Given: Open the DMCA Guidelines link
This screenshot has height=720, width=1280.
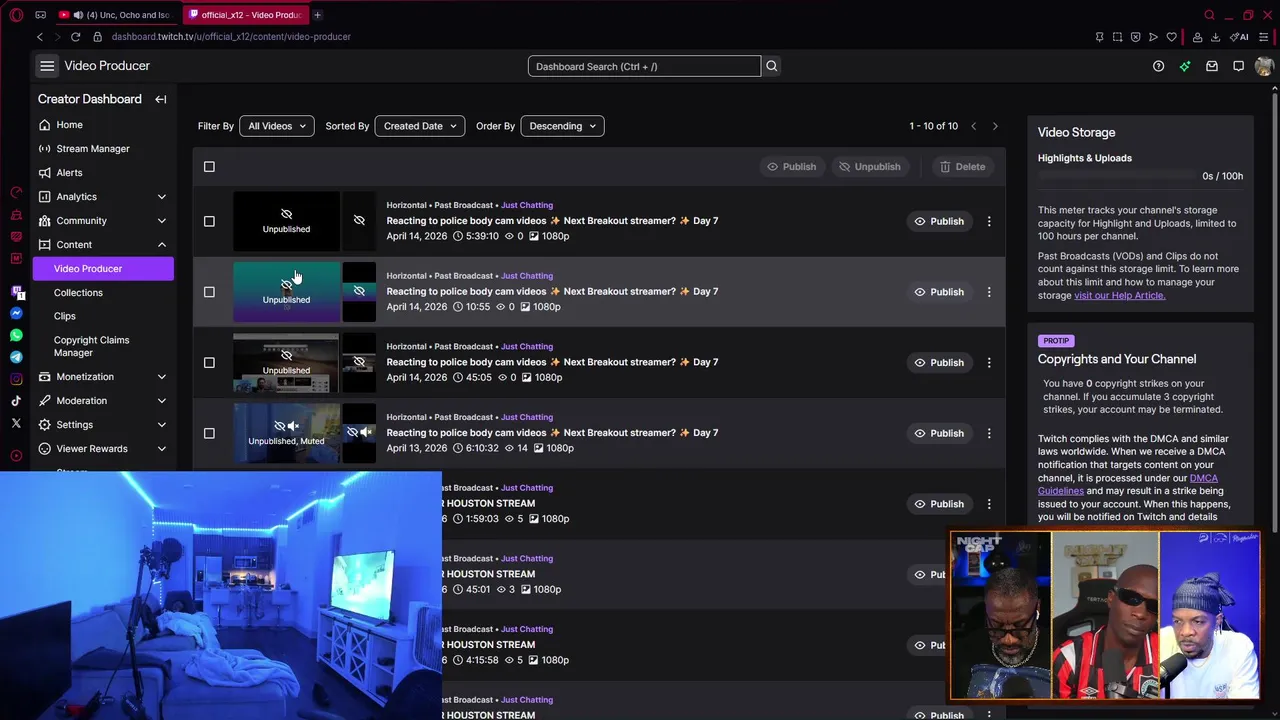Looking at the screenshot, I should pos(1128,484).
